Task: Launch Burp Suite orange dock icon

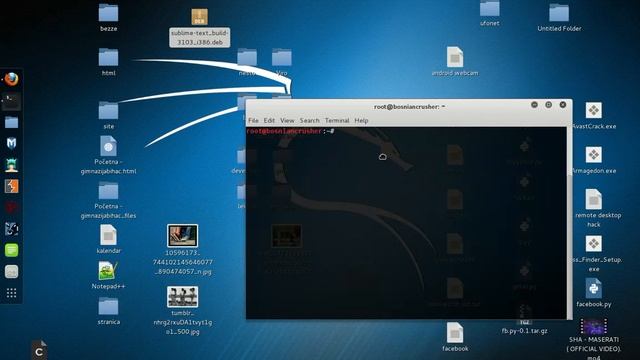Action: coord(11,186)
